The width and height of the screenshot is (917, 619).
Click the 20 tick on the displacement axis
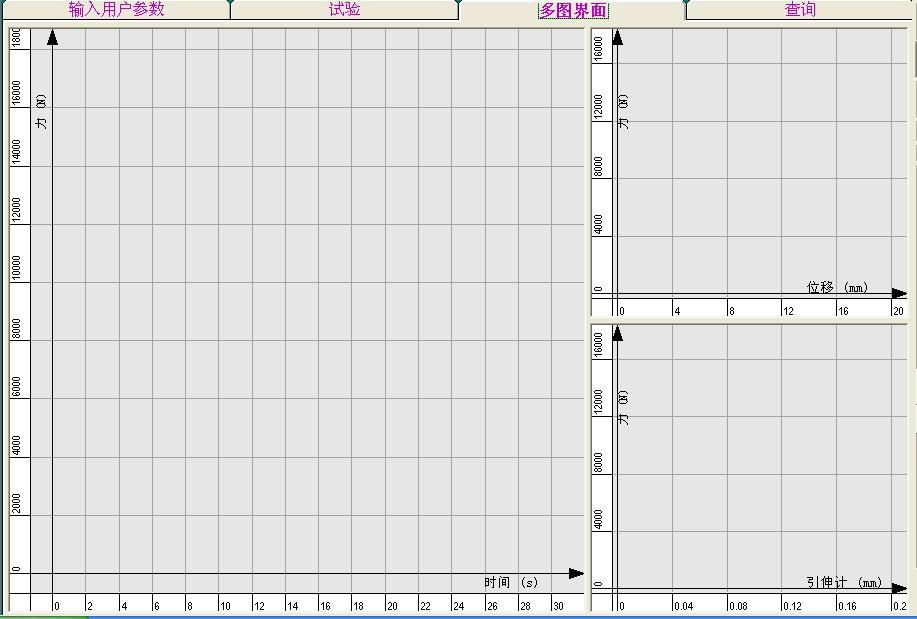pyautogui.click(x=898, y=311)
